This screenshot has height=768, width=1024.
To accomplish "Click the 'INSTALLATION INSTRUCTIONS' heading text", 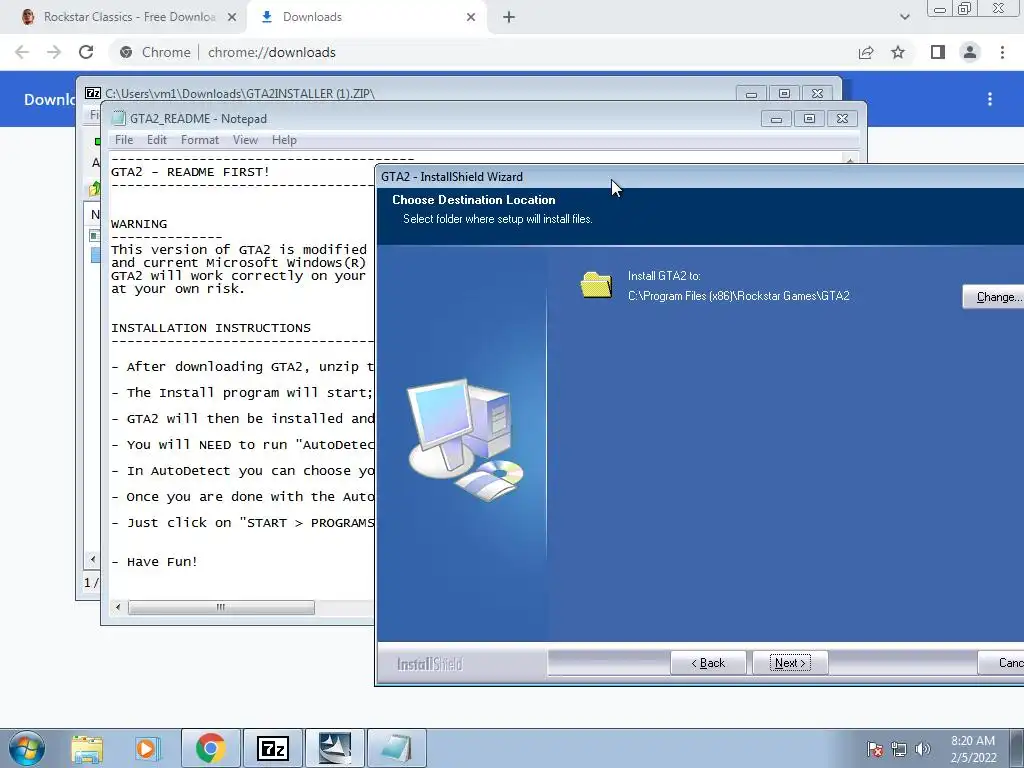I will (210, 328).
